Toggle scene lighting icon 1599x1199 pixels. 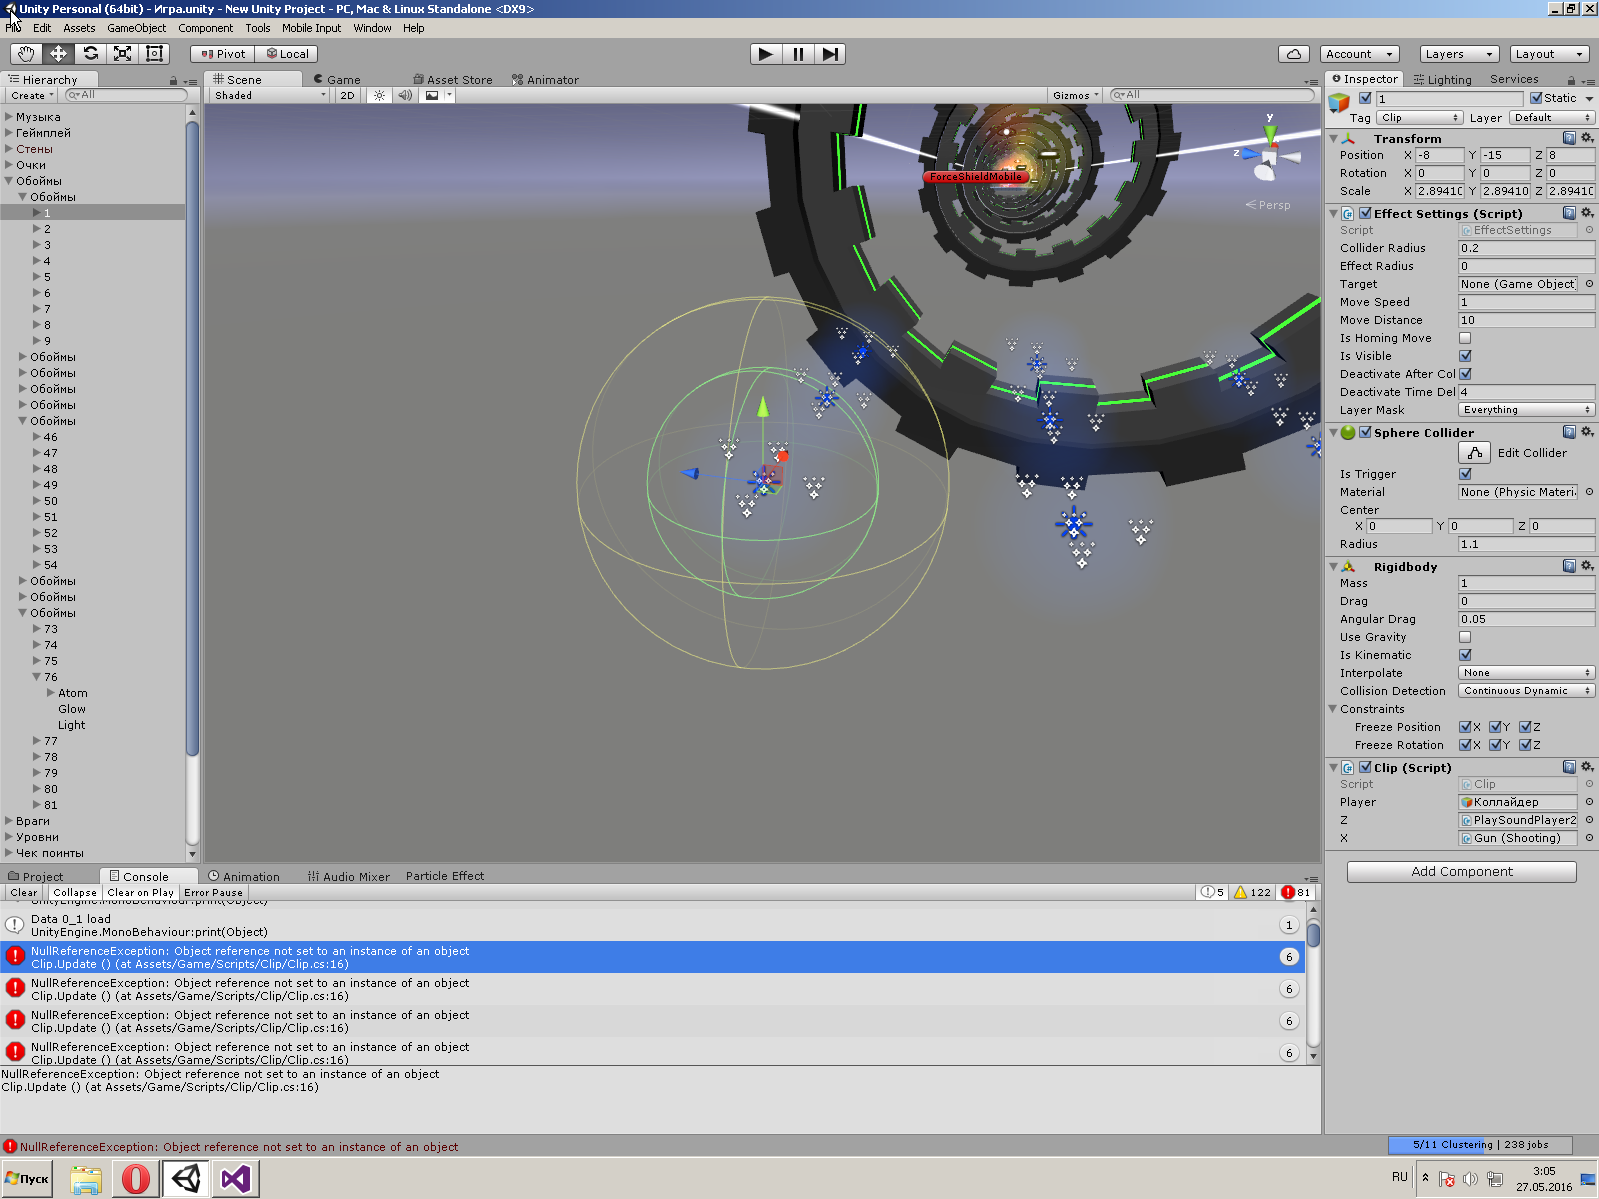[x=379, y=95]
